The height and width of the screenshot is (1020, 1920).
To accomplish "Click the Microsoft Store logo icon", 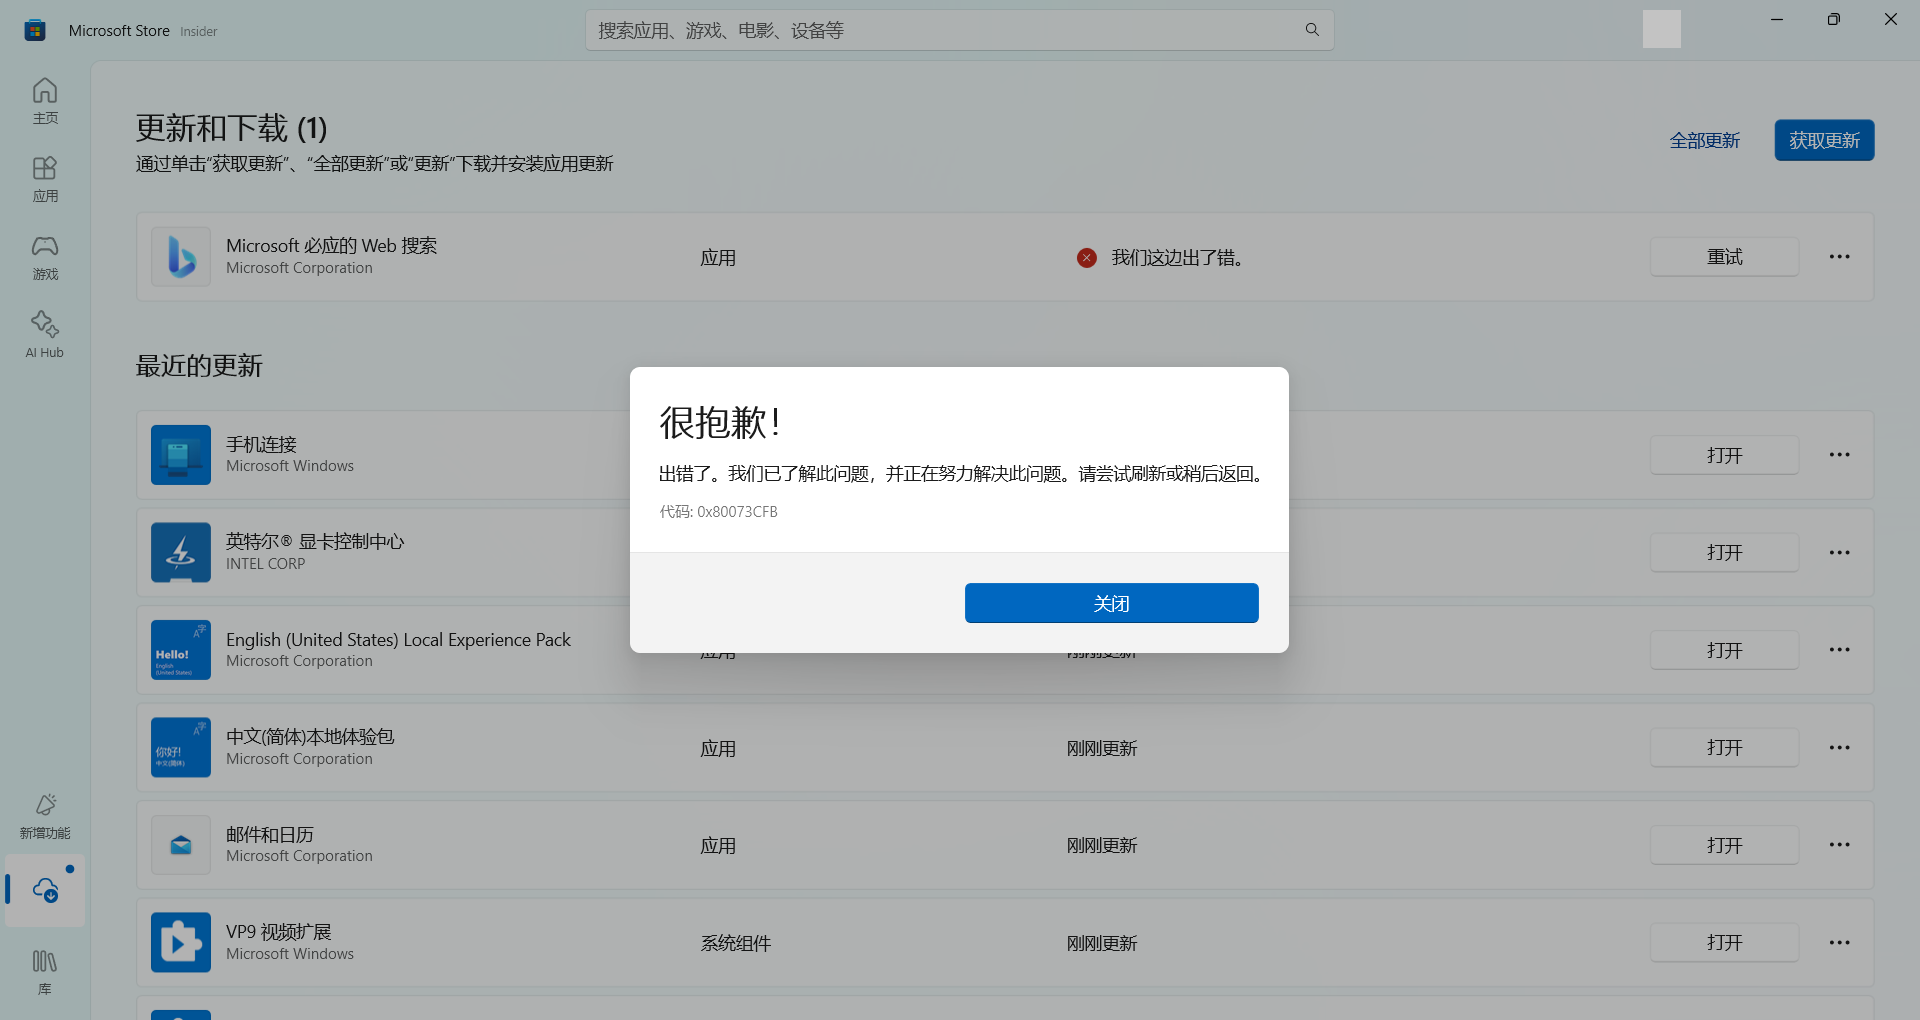I will [x=35, y=30].
